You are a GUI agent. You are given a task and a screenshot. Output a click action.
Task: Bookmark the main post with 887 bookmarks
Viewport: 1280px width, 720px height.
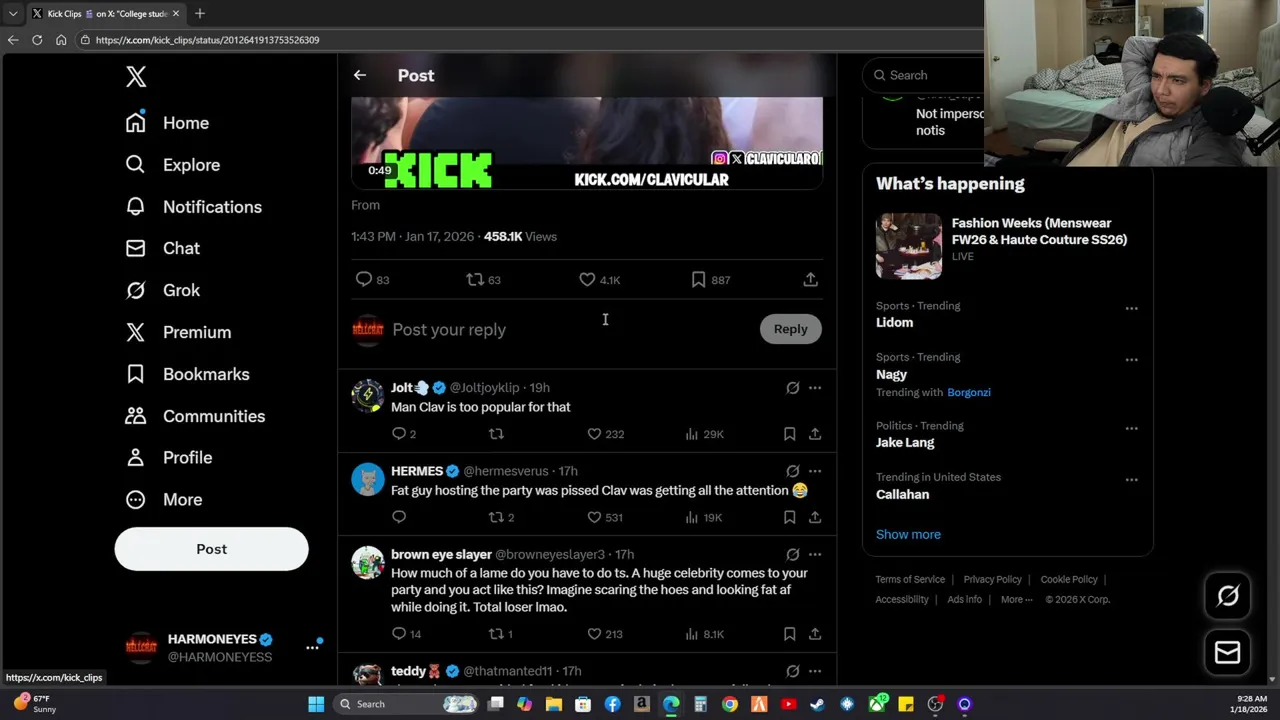pos(711,280)
